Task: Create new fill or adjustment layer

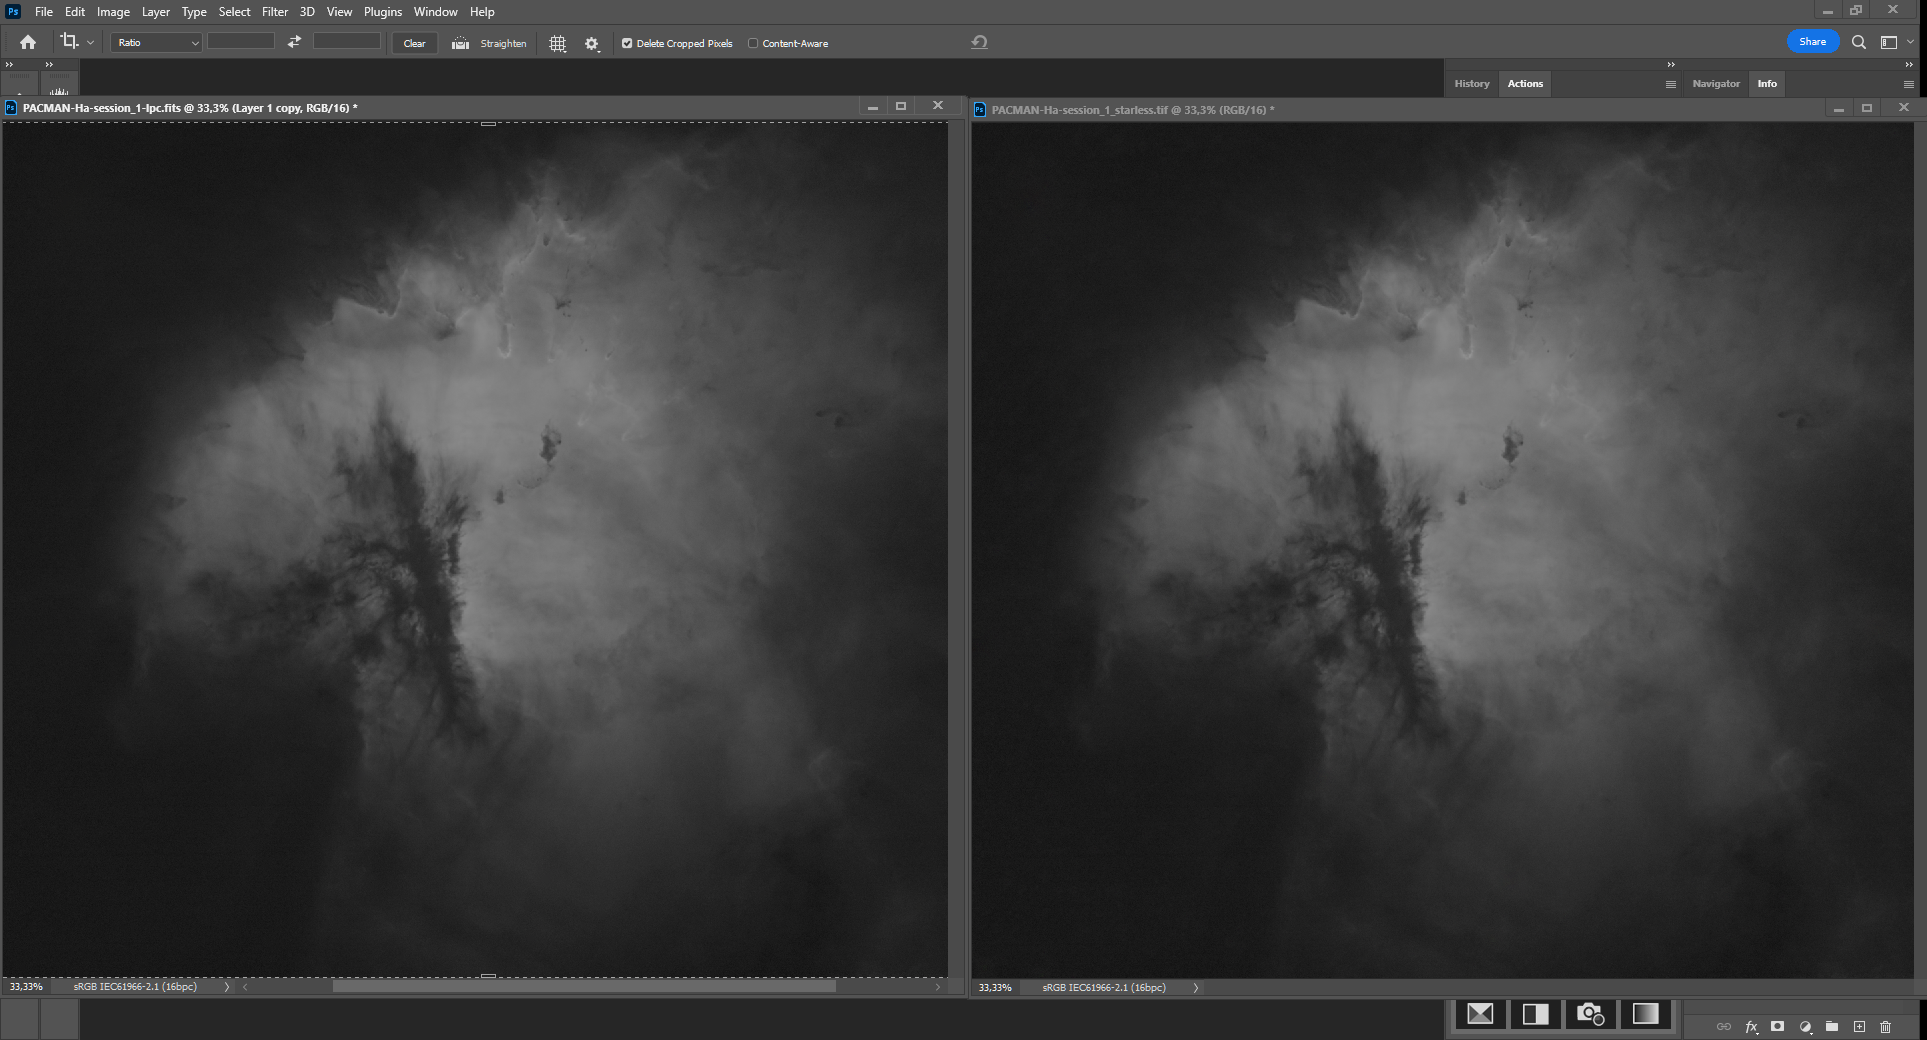Action: (x=1805, y=1027)
